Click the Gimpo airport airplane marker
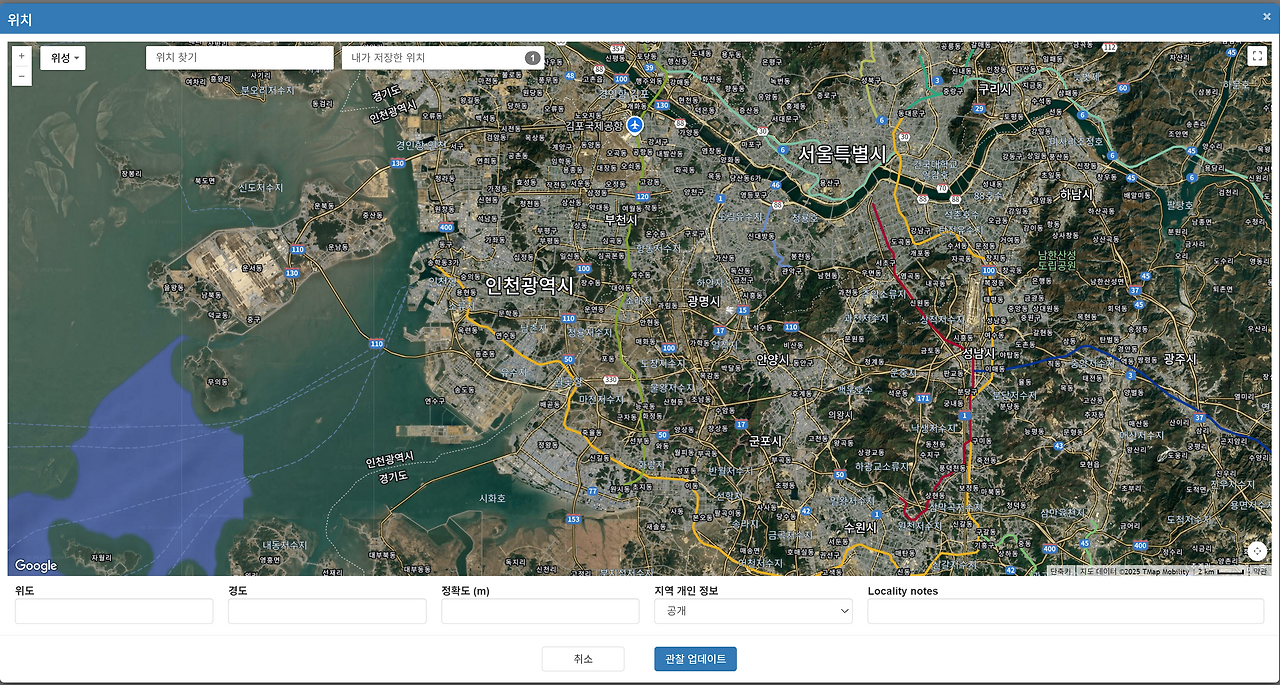This screenshot has width=1280, height=685. click(635, 124)
